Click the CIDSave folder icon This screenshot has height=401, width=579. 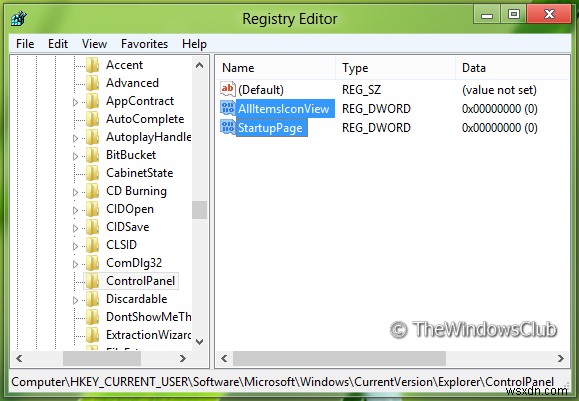tap(92, 227)
